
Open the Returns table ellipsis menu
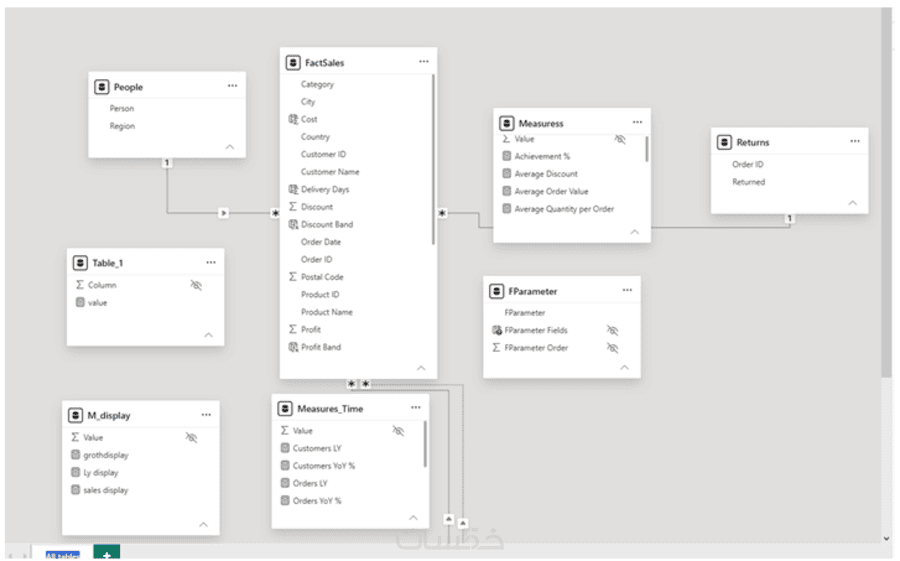(x=855, y=141)
